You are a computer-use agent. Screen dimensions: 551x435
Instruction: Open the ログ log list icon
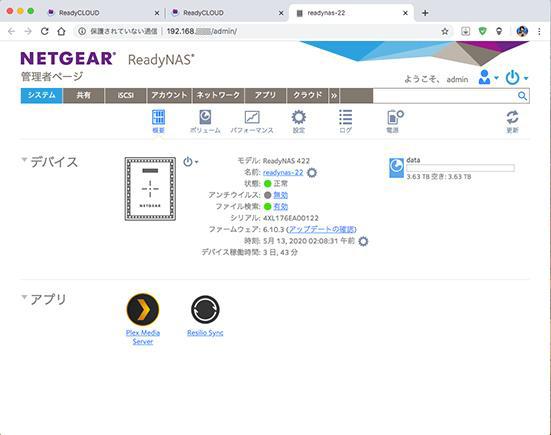point(345,121)
